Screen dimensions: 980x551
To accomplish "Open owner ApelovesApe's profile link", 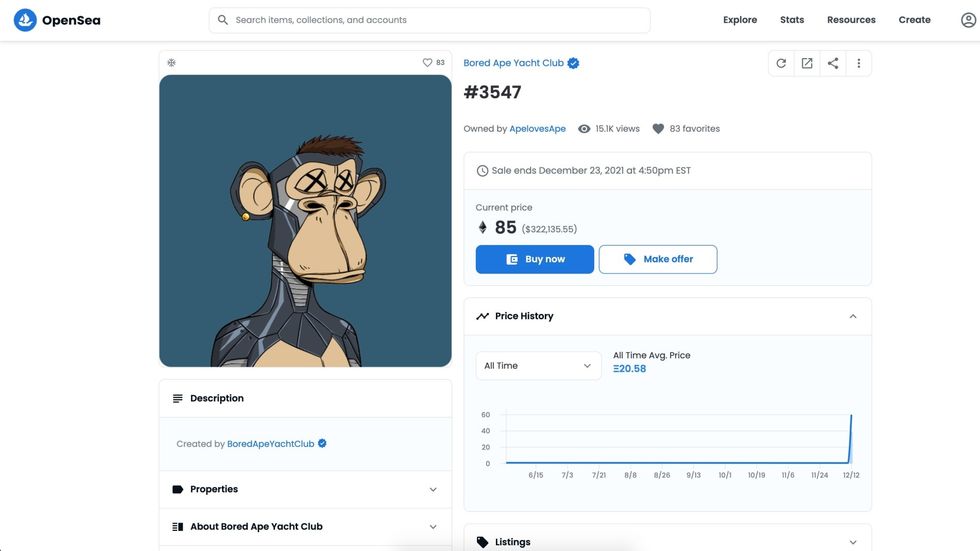I will pos(537,129).
